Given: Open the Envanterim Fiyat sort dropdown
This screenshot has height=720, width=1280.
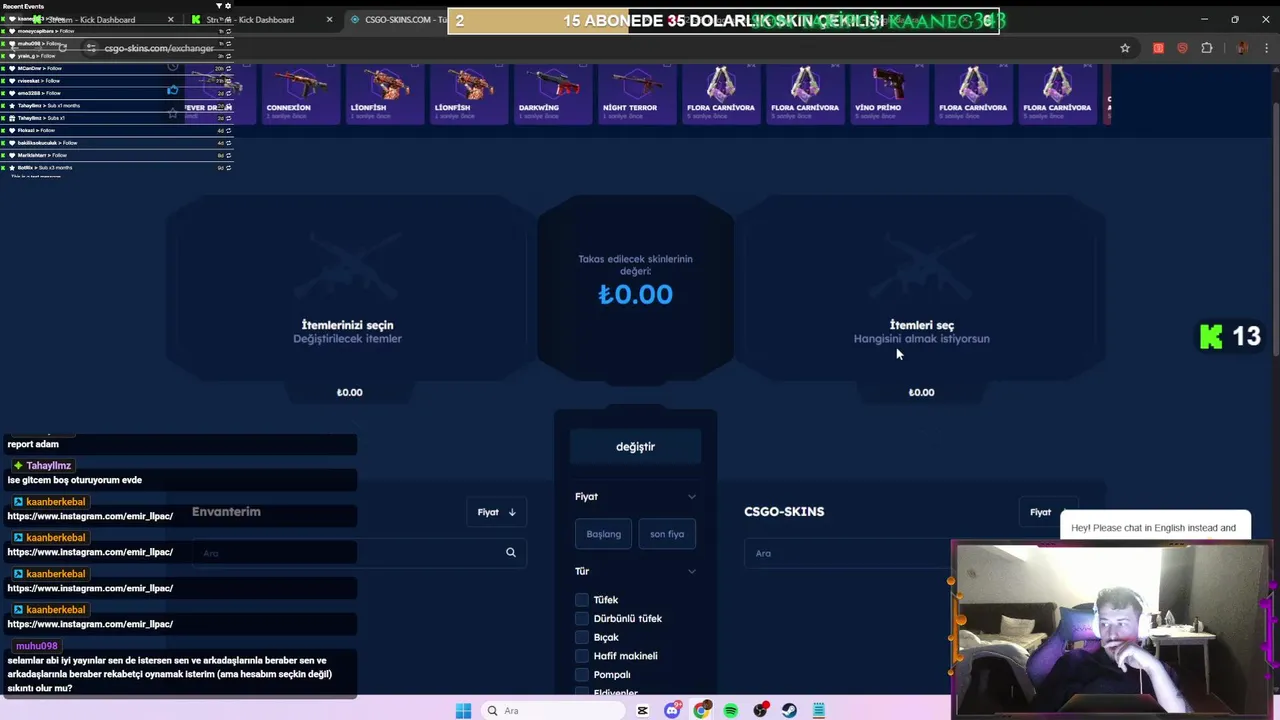Looking at the screenshot, I should coord(496,512).
